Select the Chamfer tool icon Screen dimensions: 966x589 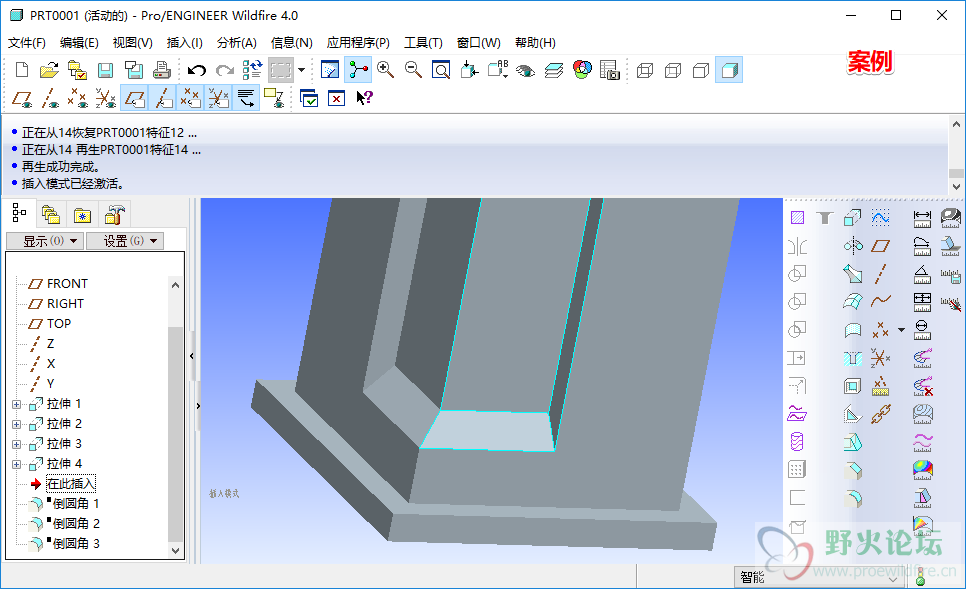click(853, 470)
